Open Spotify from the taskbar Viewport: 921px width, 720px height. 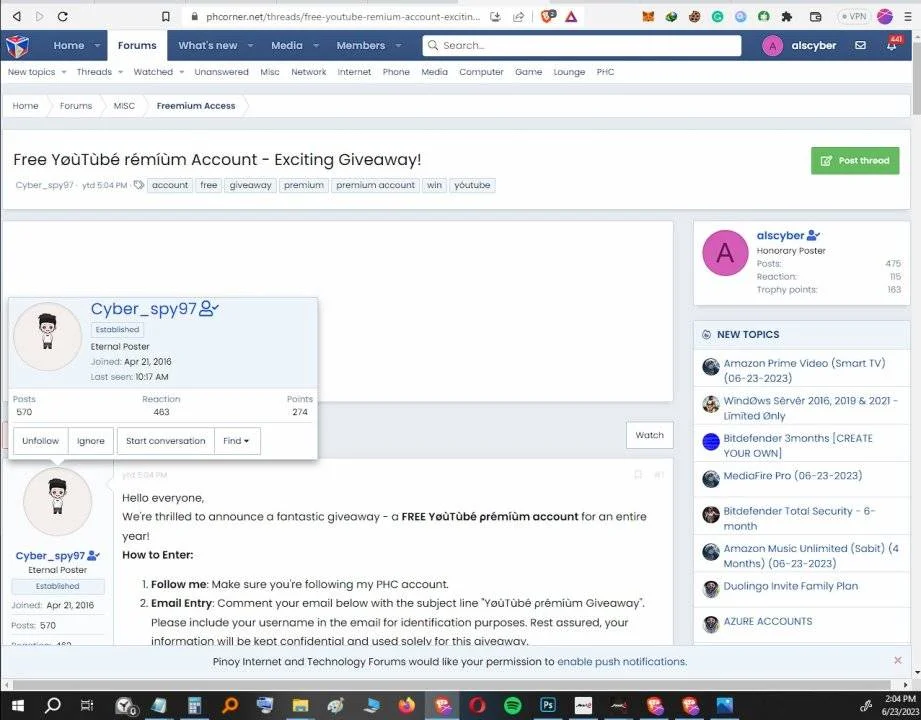[x=512, y=705]
